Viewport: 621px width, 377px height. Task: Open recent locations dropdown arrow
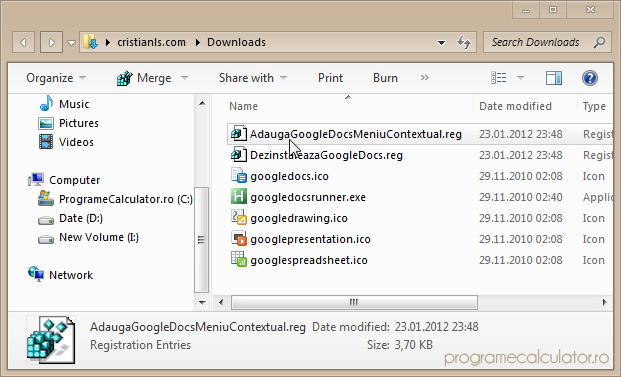tap(71, 42)
